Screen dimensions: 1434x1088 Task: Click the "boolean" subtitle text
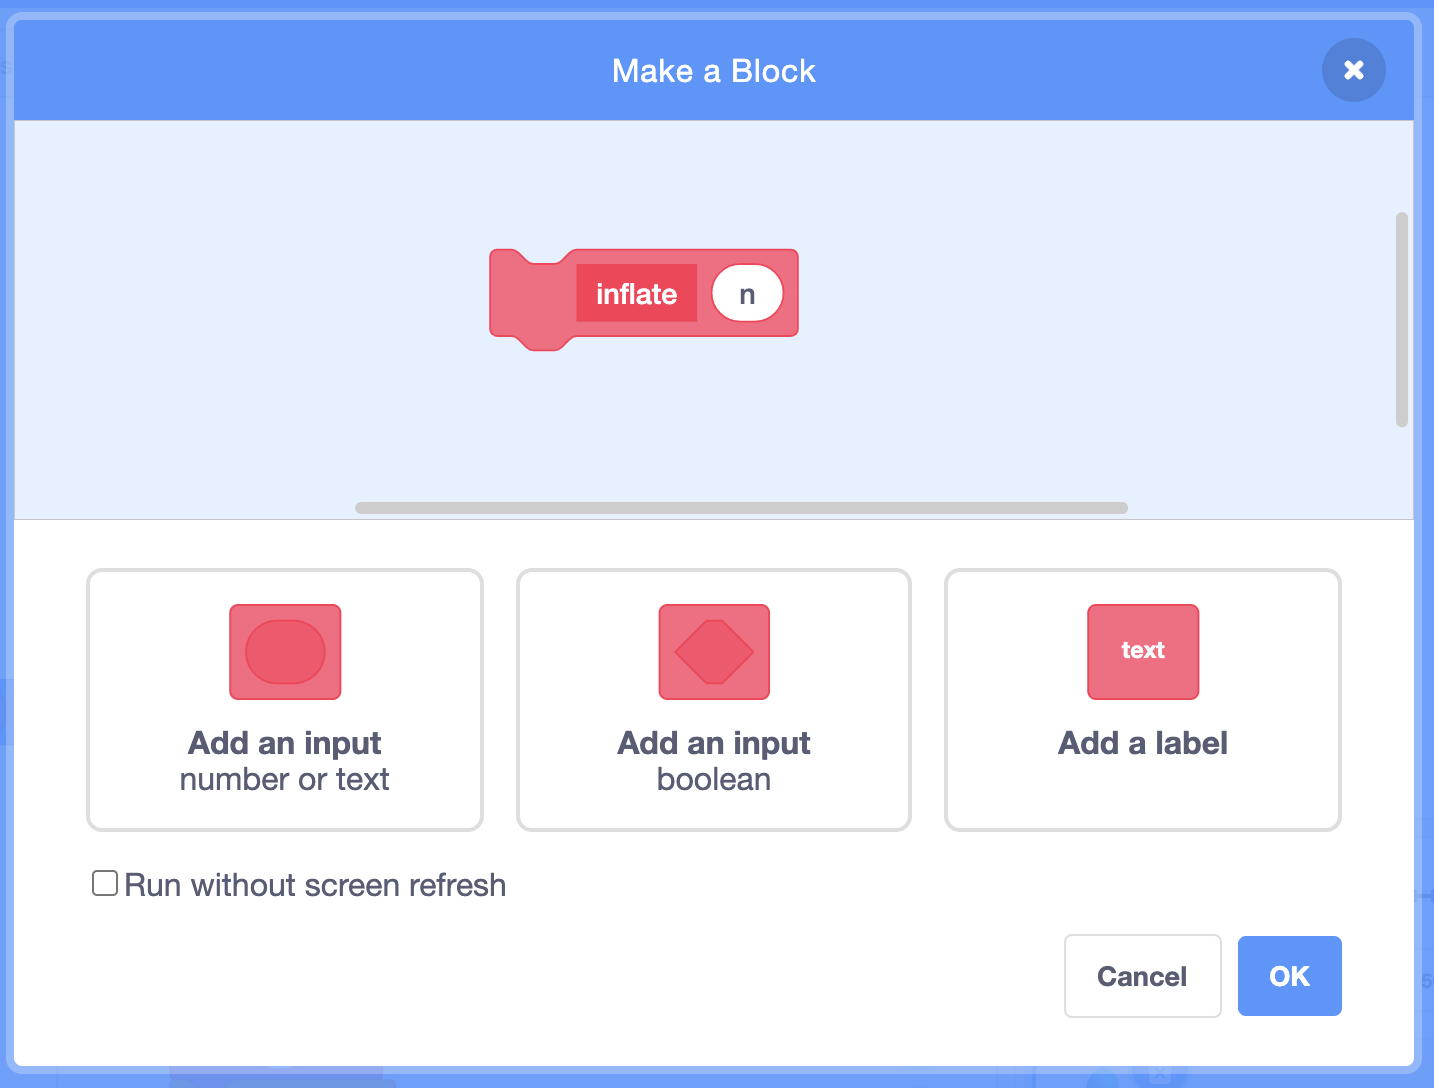pos(714,780)
